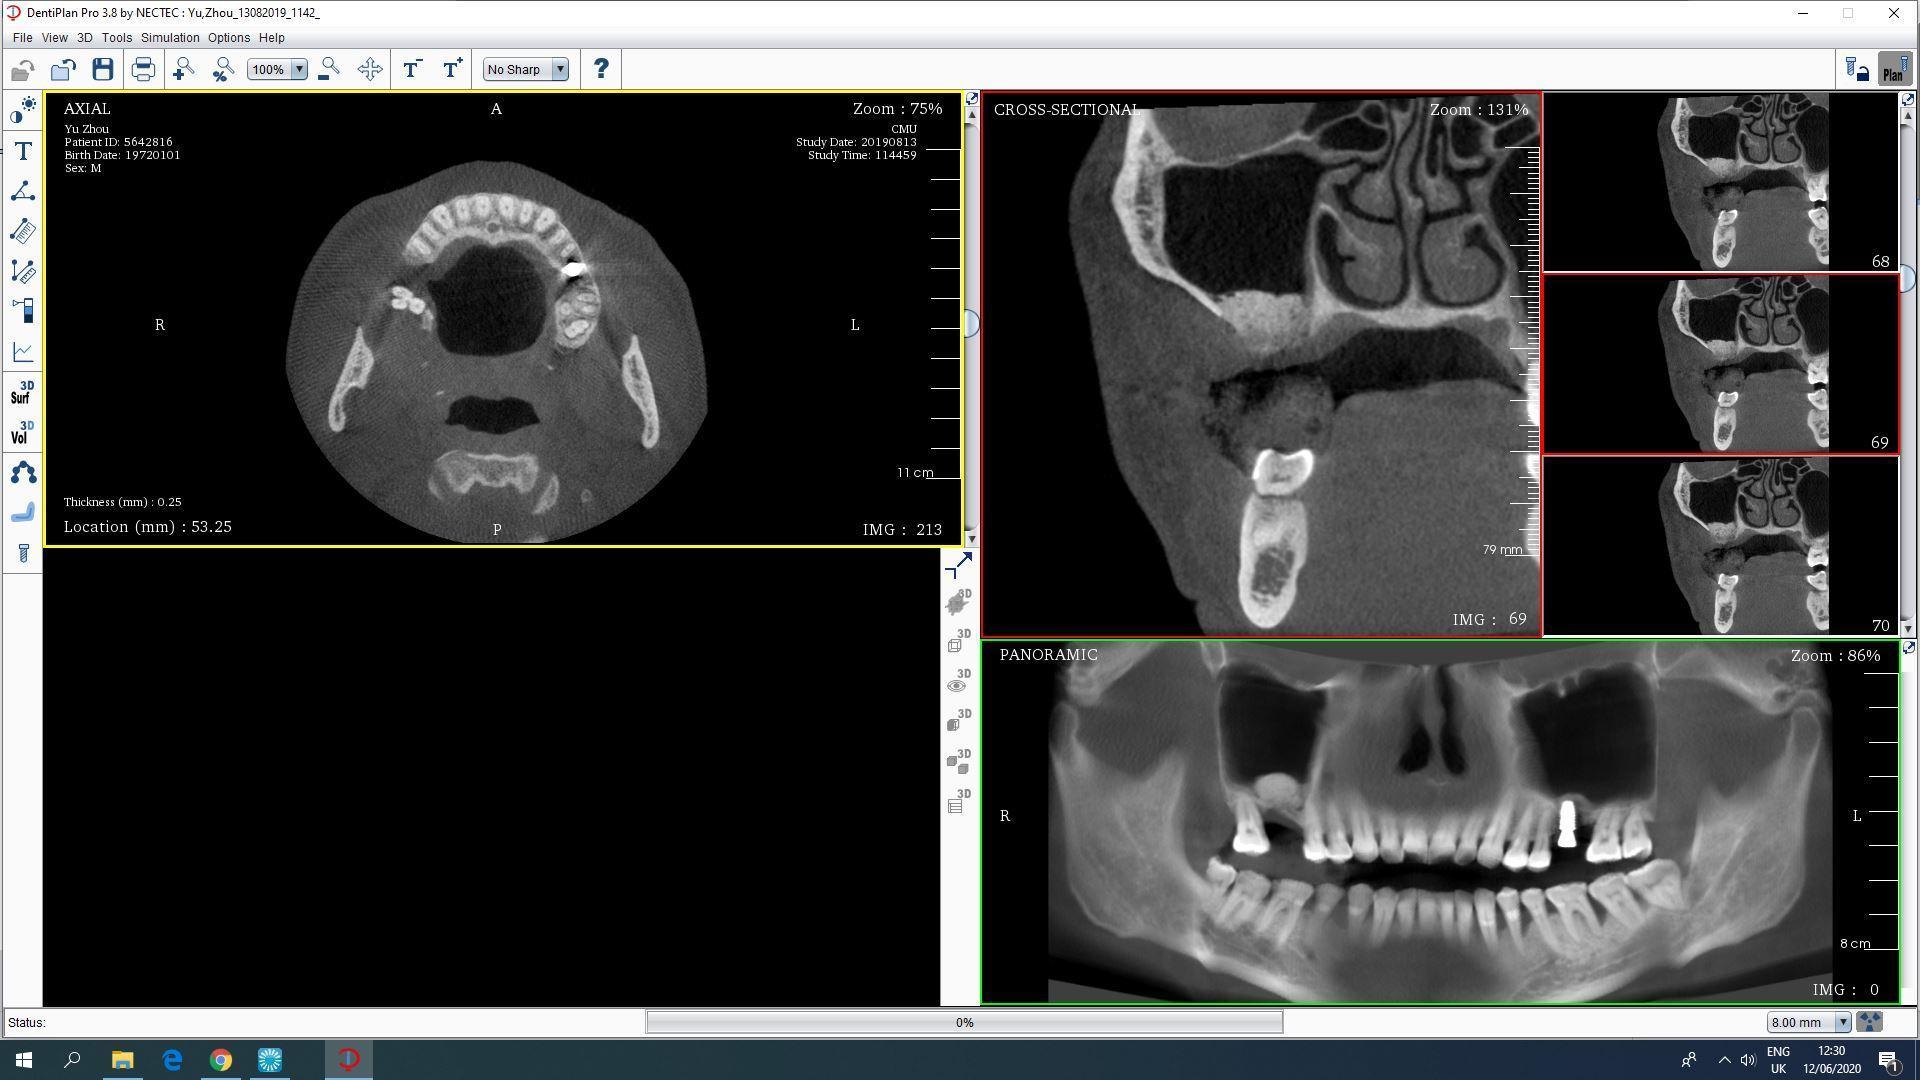Click the expand 3D view arrow icon
The width and height of the screenshot is (1920, 1080).
[x=958, y=566]
